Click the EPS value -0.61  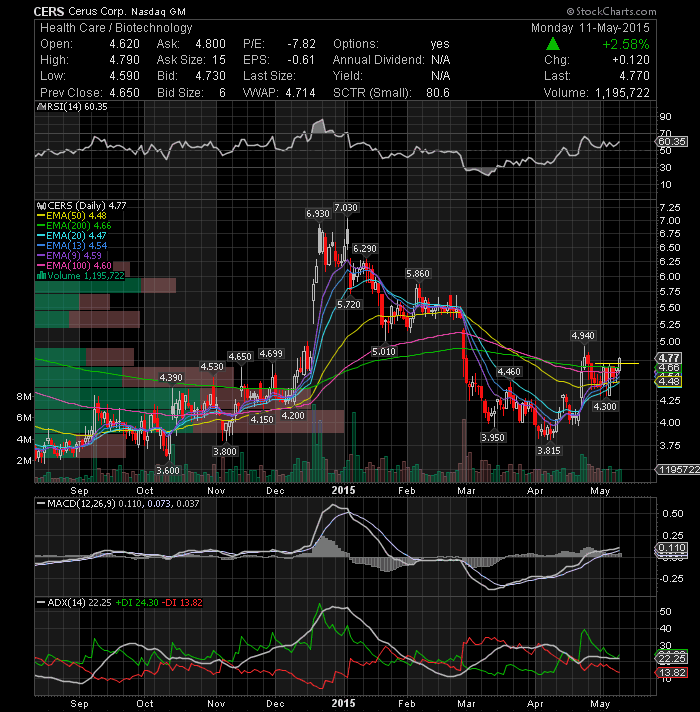click(x=301, y=59)
